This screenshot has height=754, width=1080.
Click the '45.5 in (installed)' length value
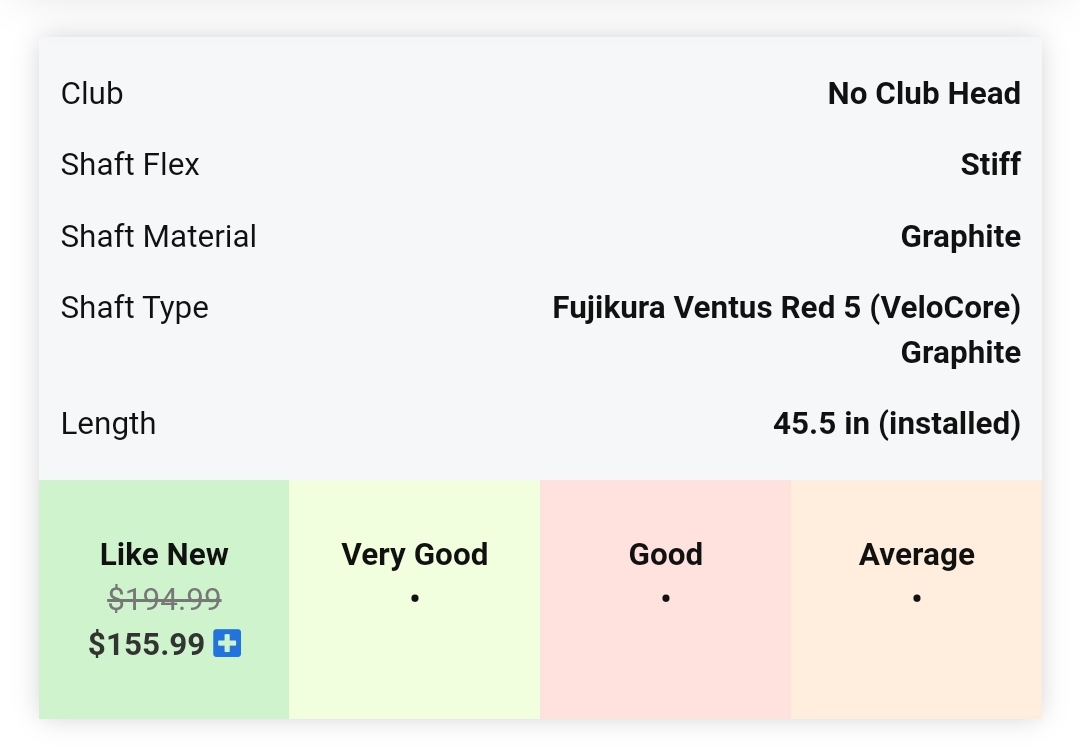896,423
